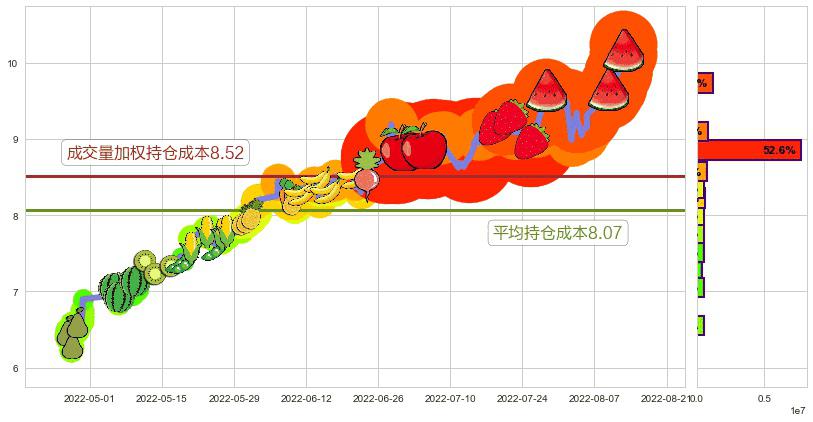Click the corn cobs marker
Screen dimensions: 813x422
[x=205, y=236]
